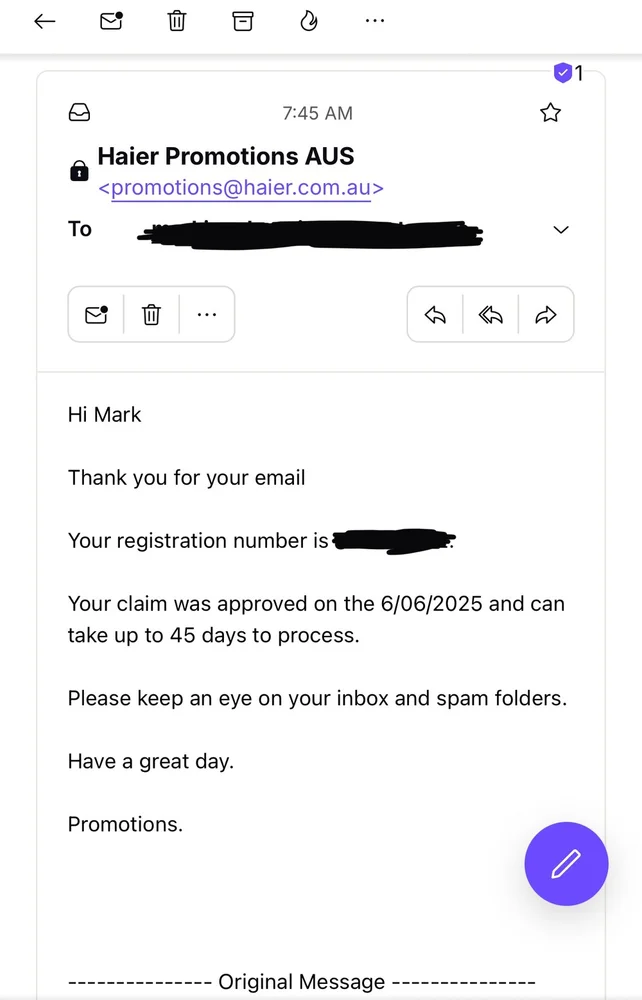Delete message using message action bar trash
The image size is (642, 1000).
[x=151, y=315]
